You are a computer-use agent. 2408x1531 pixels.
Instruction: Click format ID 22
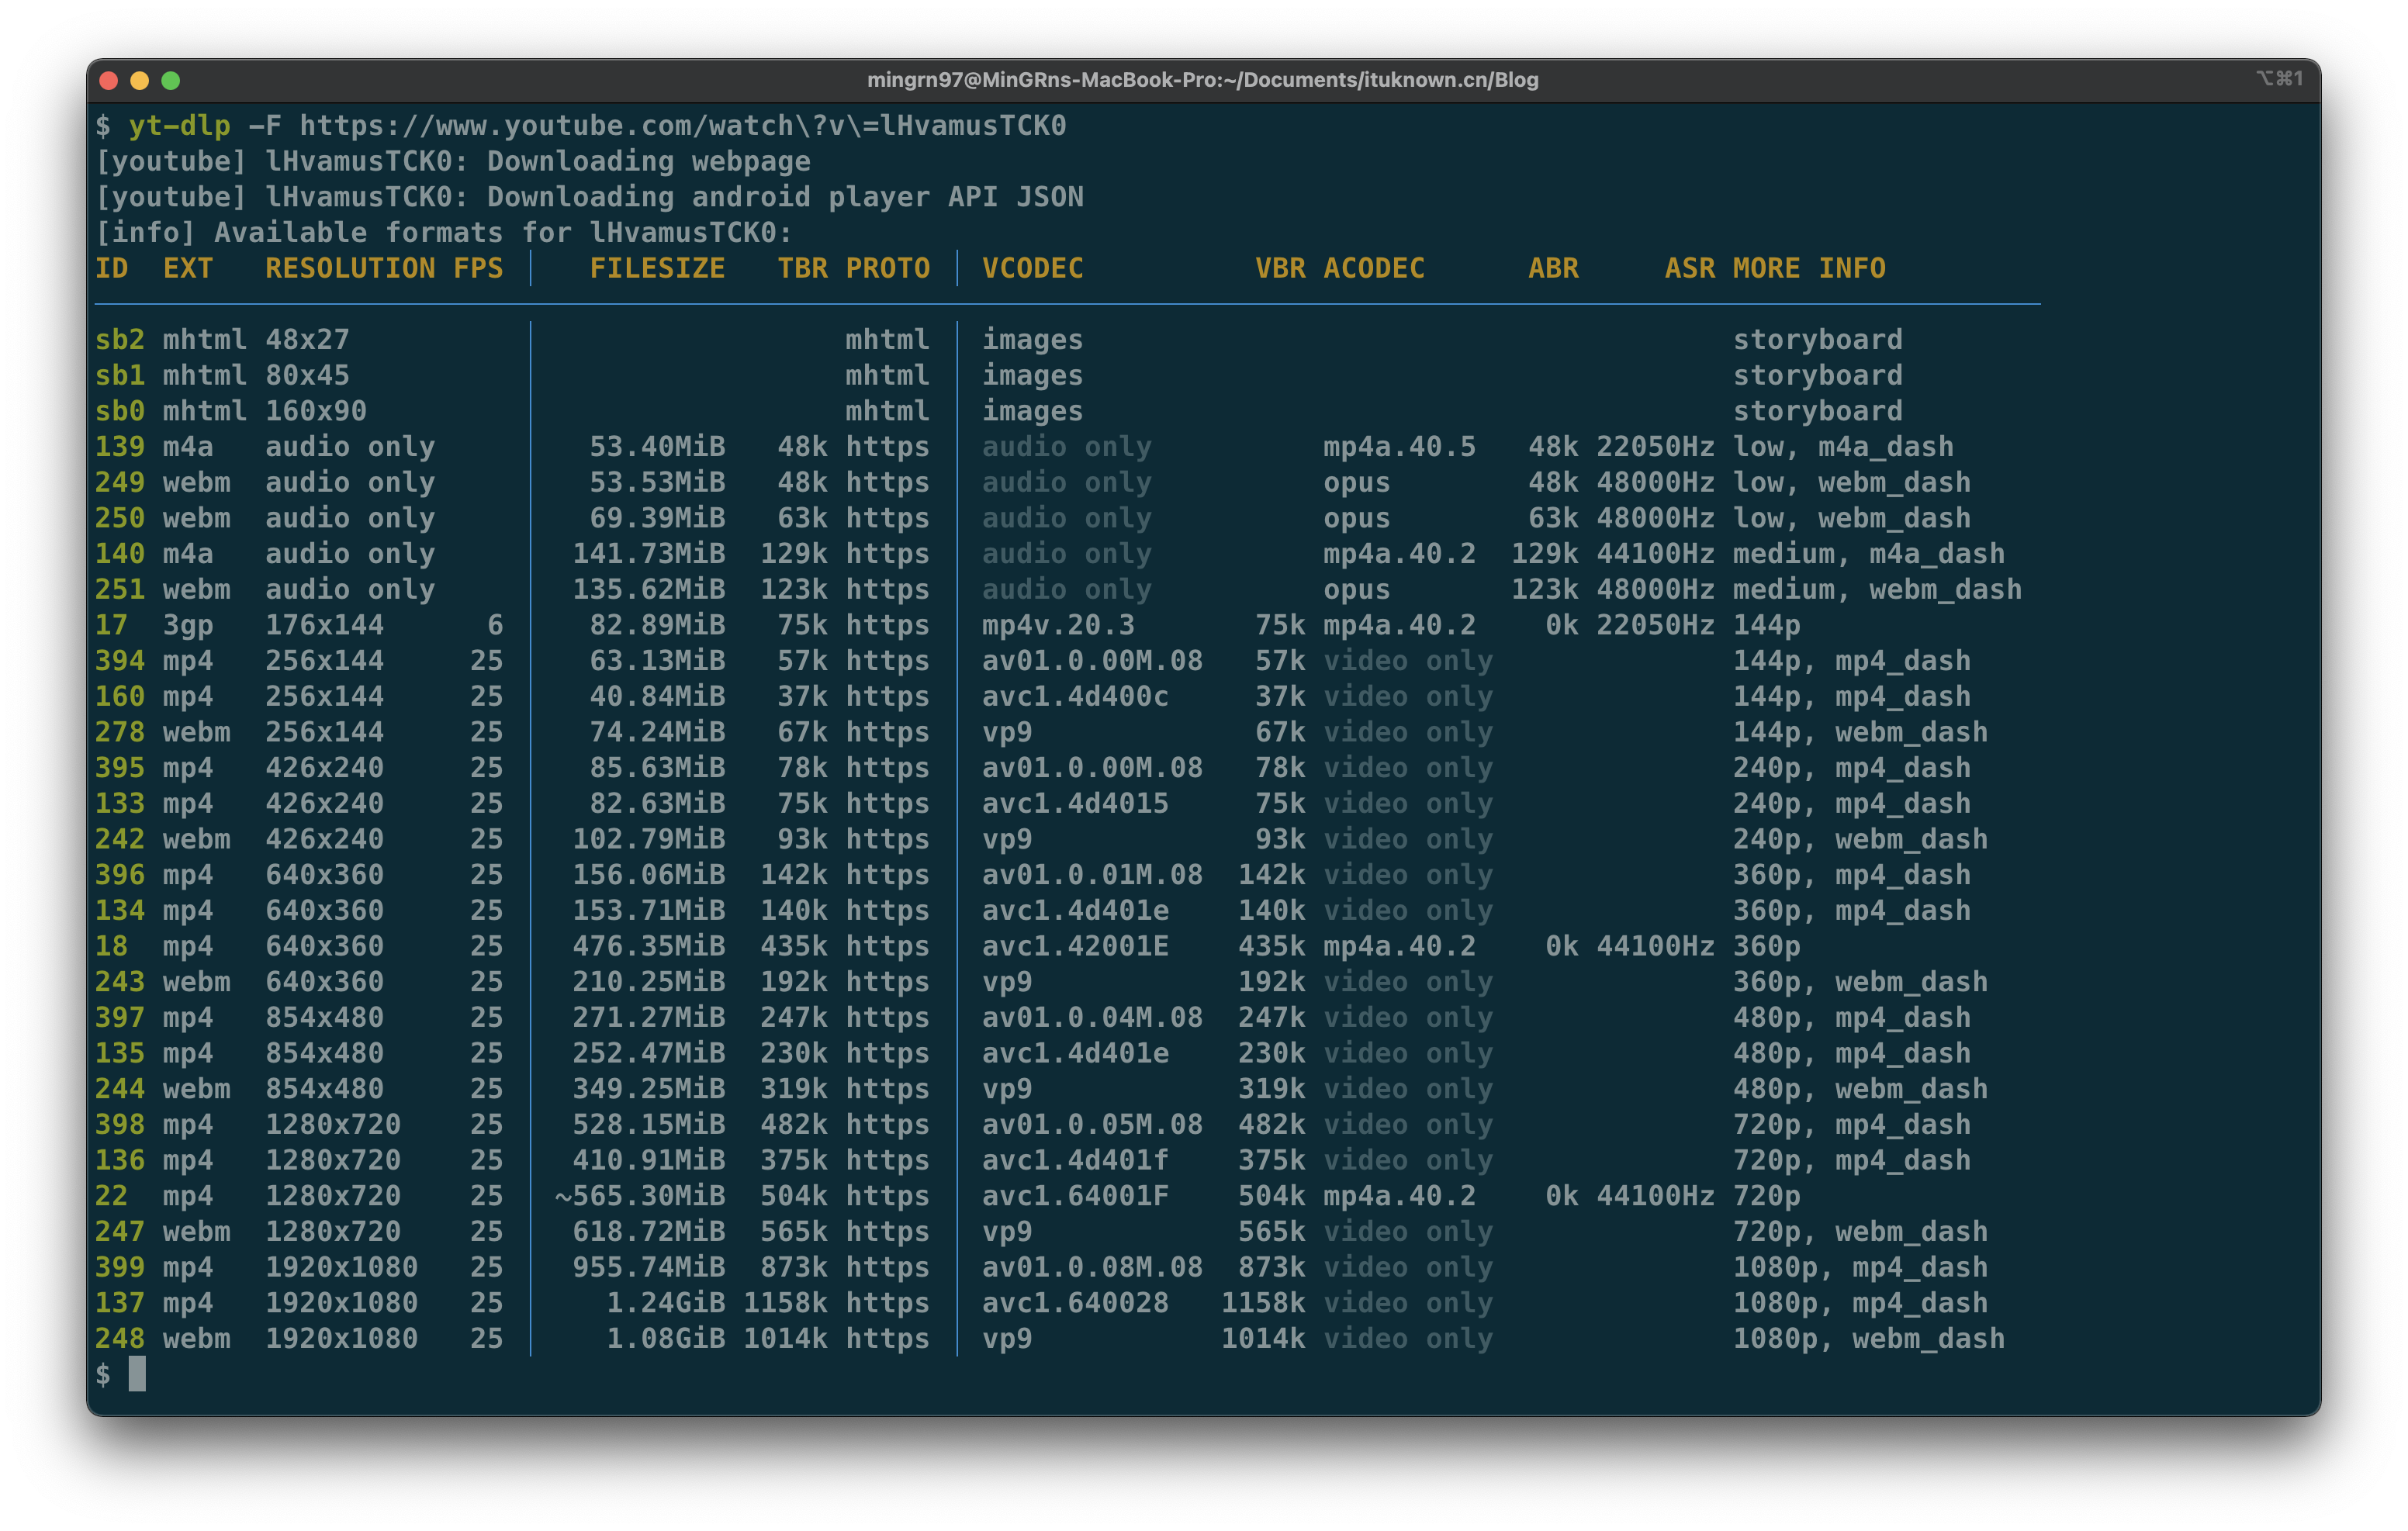[112, 1196]
